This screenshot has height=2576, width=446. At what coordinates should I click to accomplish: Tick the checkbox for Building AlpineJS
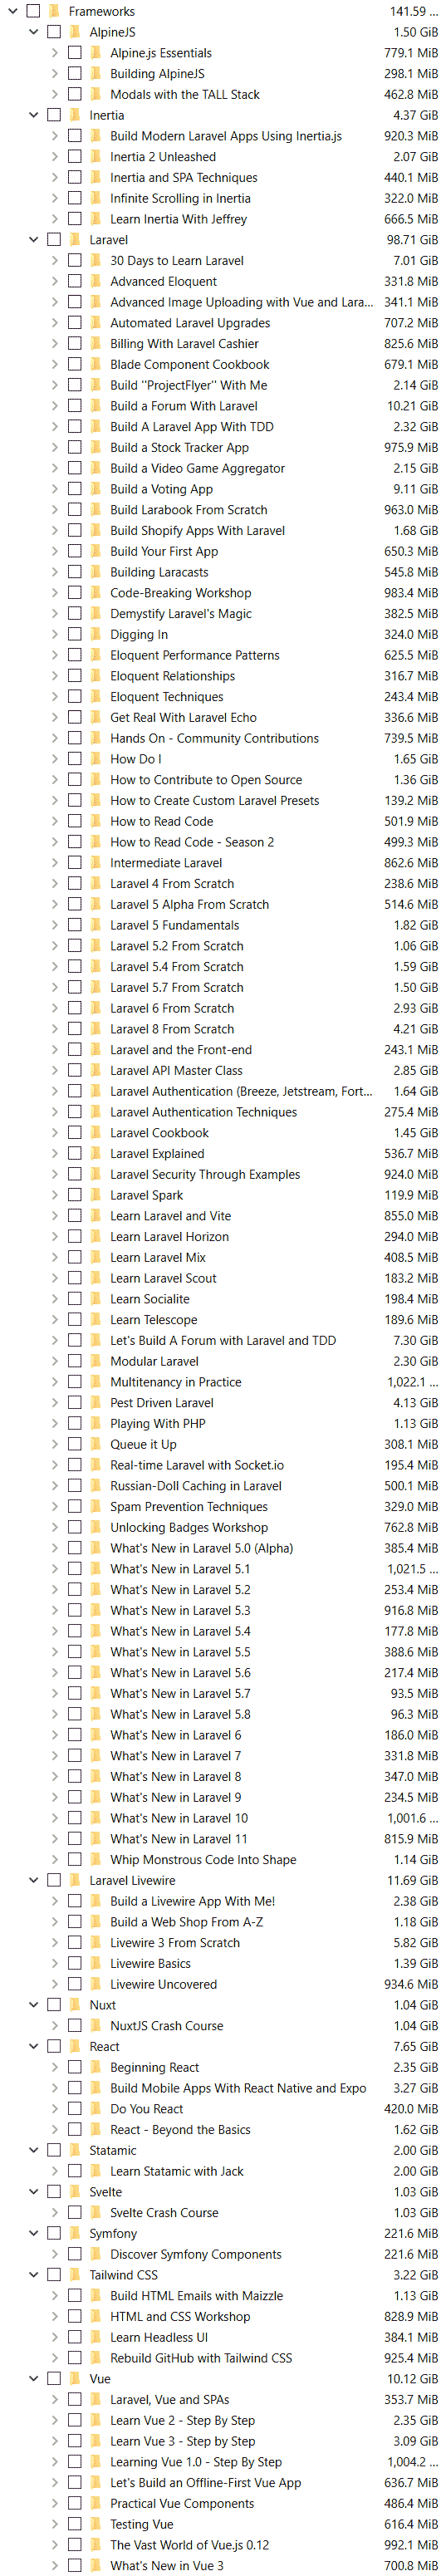[x=75, y=74]
